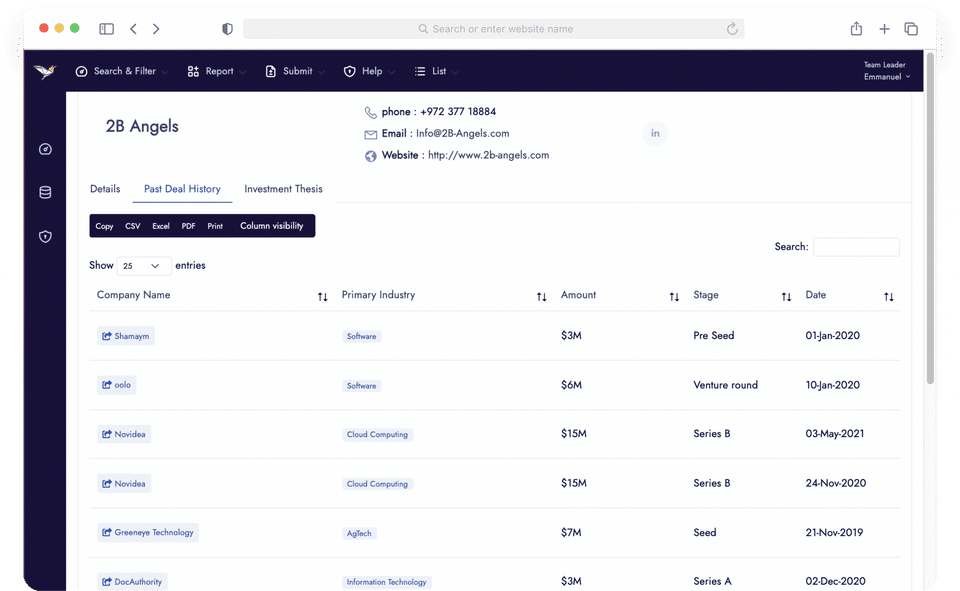Go forward with the browser forward arrow
This screenshot has width=960, height=591.
pos(156,29)
